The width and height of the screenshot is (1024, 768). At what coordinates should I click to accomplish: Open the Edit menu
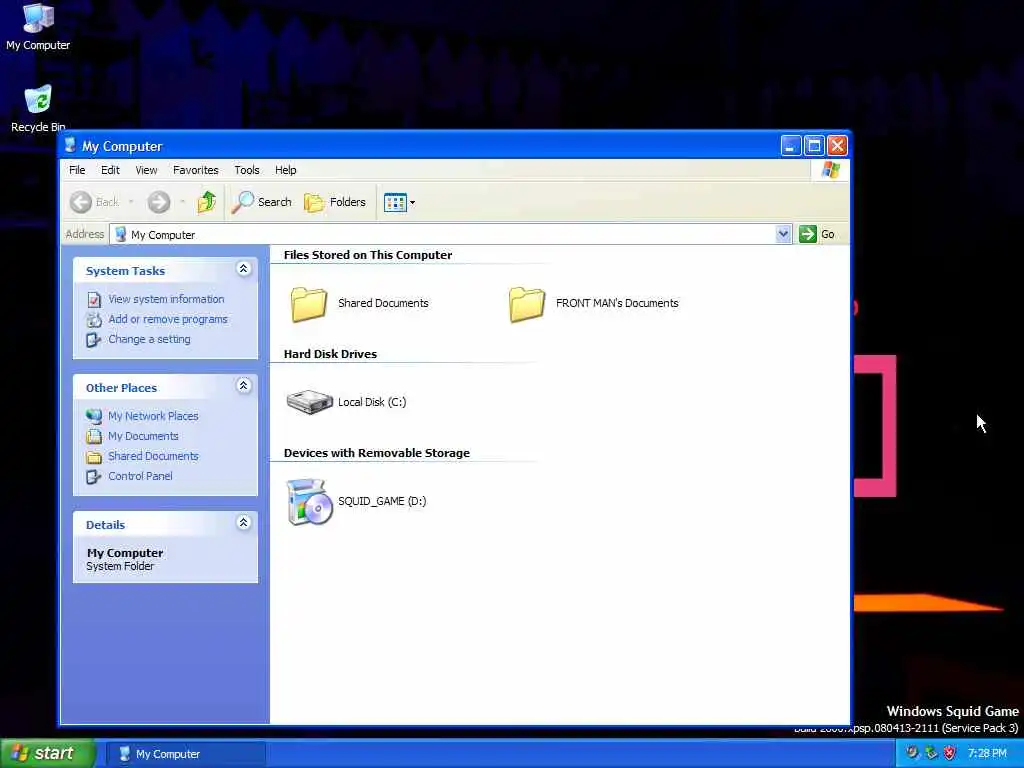[x=110, y=170]
